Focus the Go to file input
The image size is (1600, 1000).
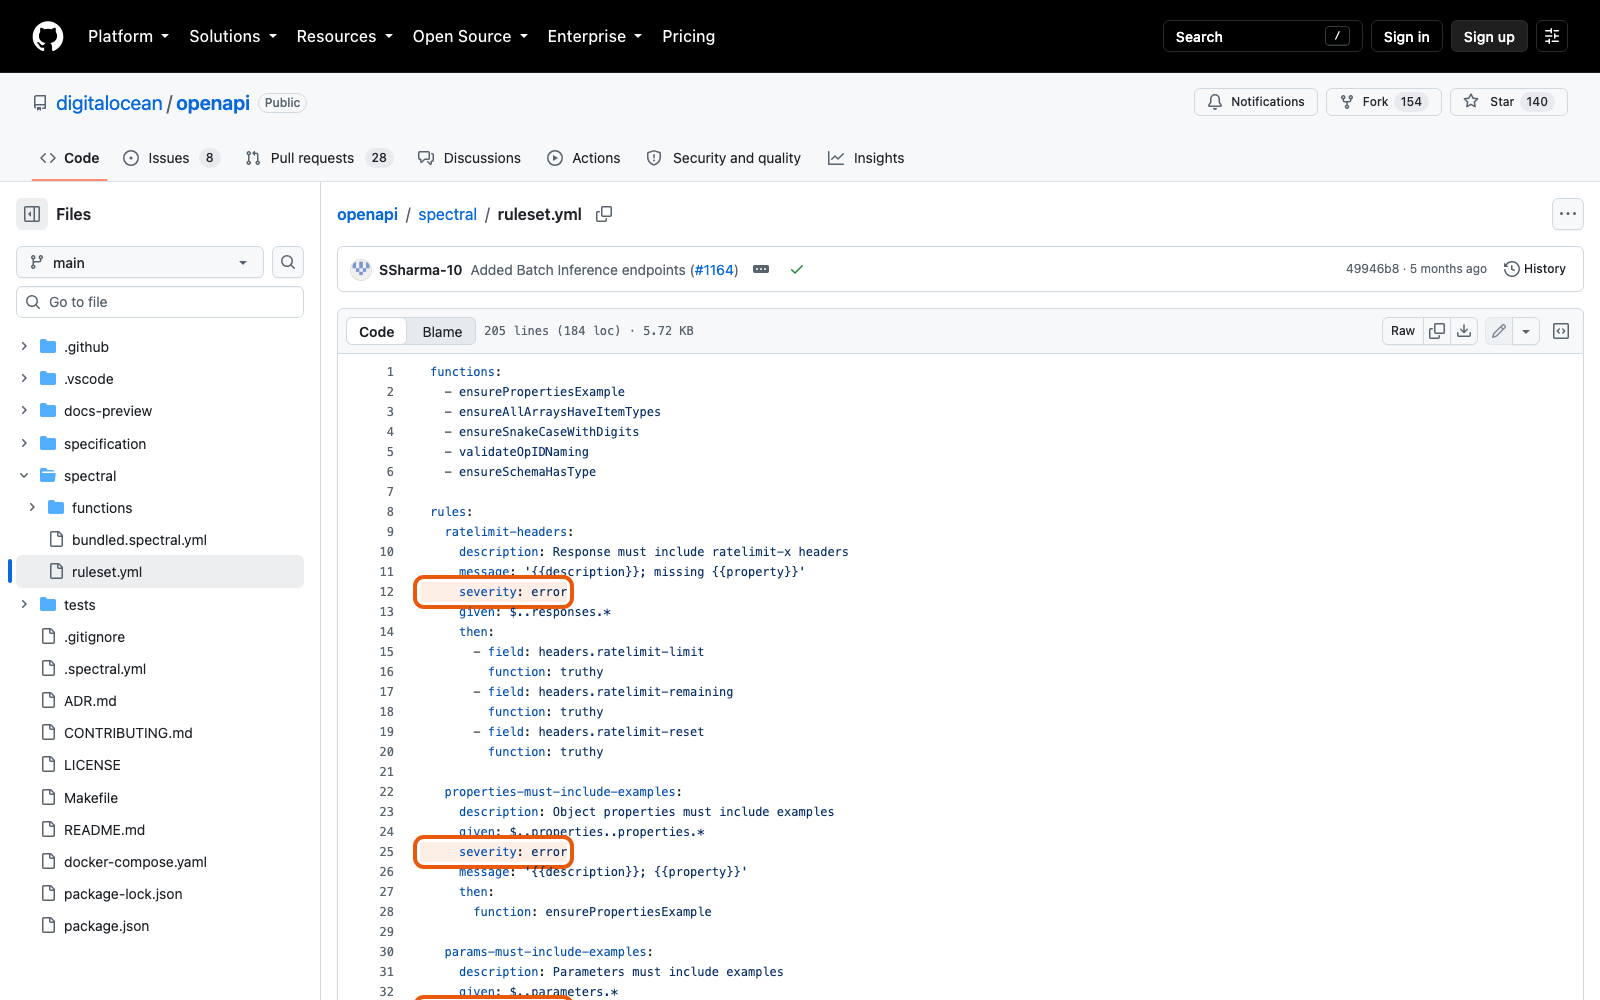[x=160, y=302]
